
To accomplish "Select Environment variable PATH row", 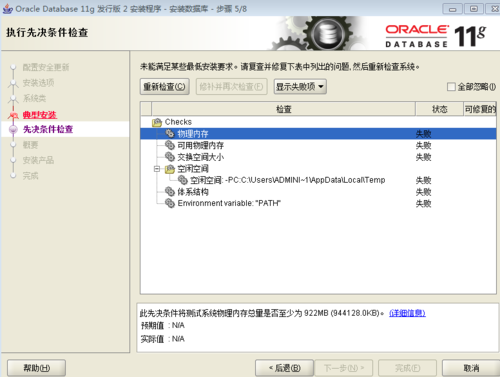I will 318,203.
